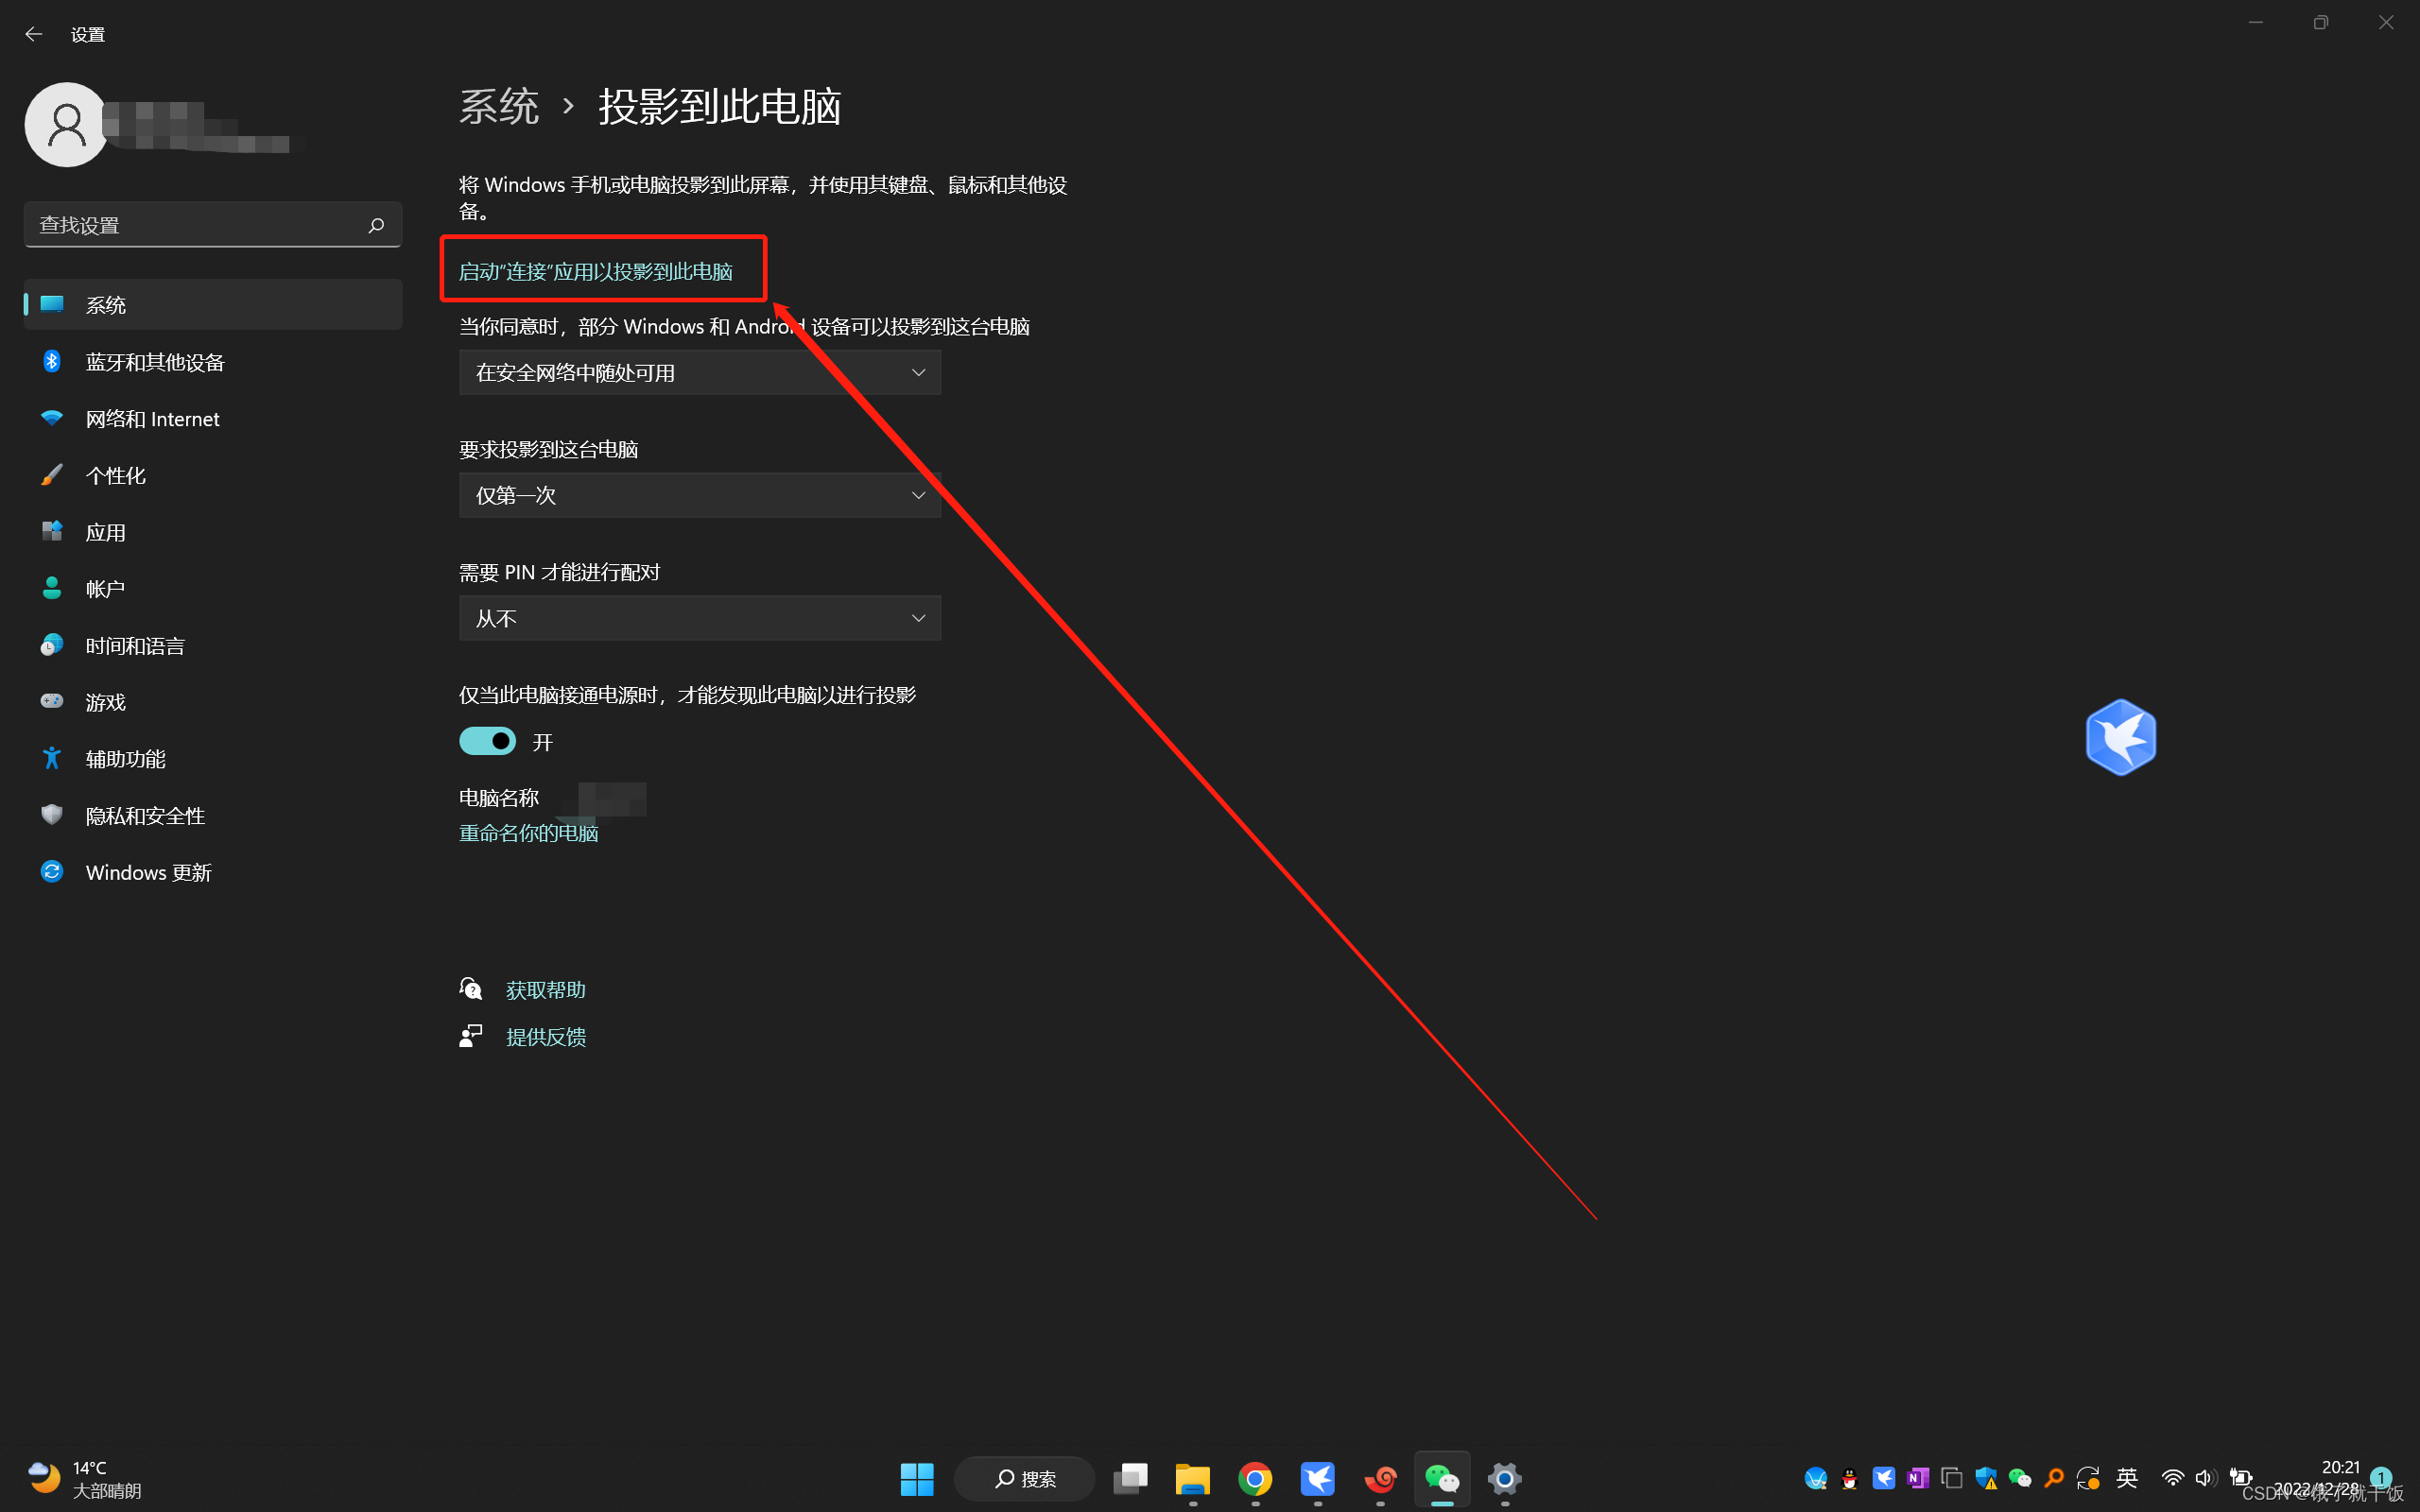Click the magnifier icon in 查找设置 box
The height and width of the screenshot is (1512, 2420).
[376, 225]
